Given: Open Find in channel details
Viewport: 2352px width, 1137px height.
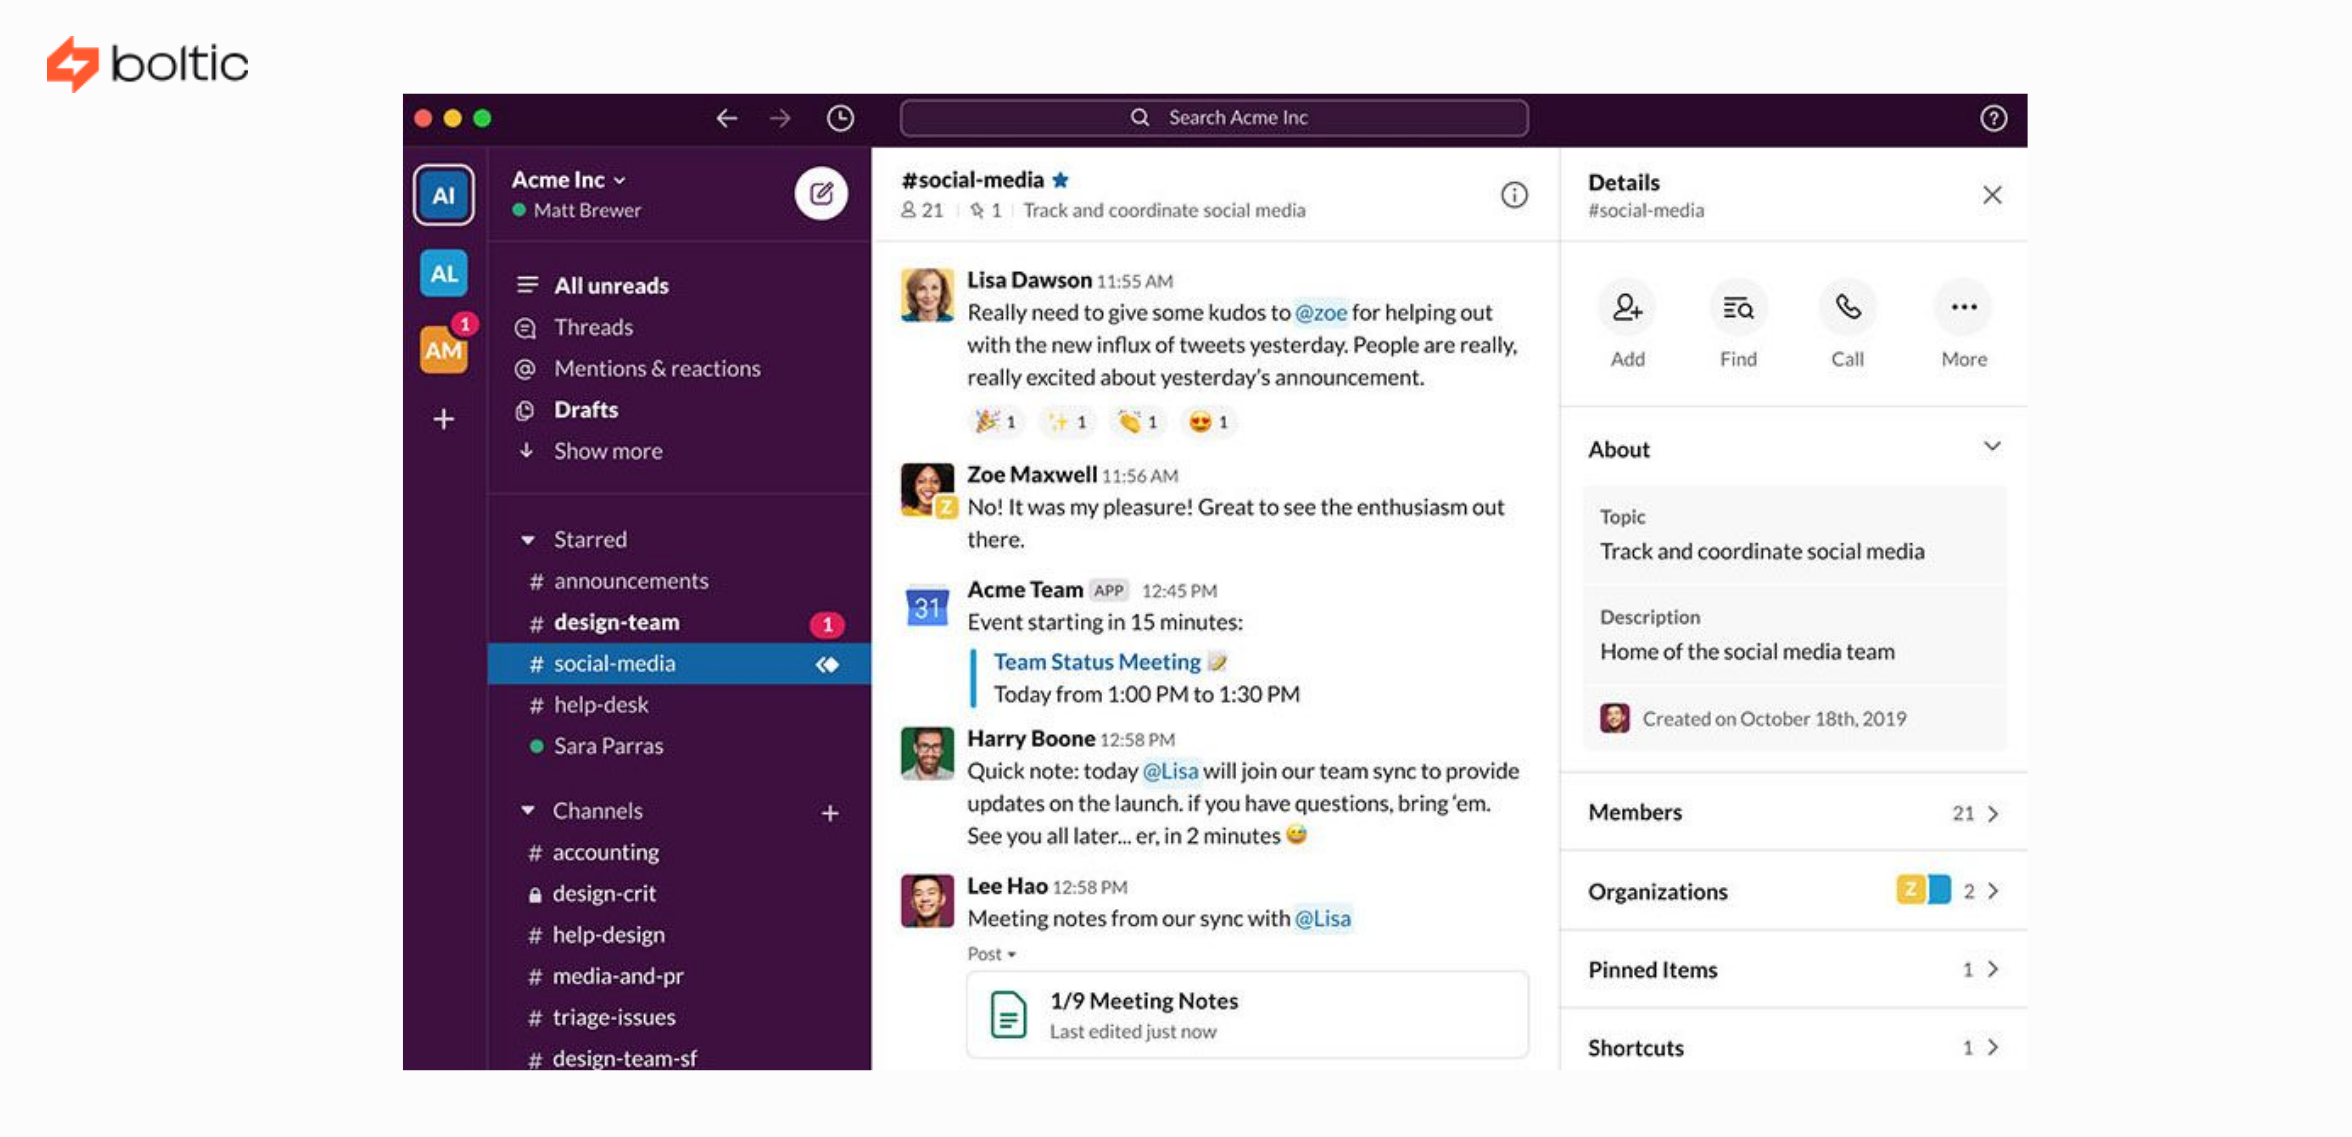Looking at the screenshot, I should pyautogui.click(x=1738, y=307).
